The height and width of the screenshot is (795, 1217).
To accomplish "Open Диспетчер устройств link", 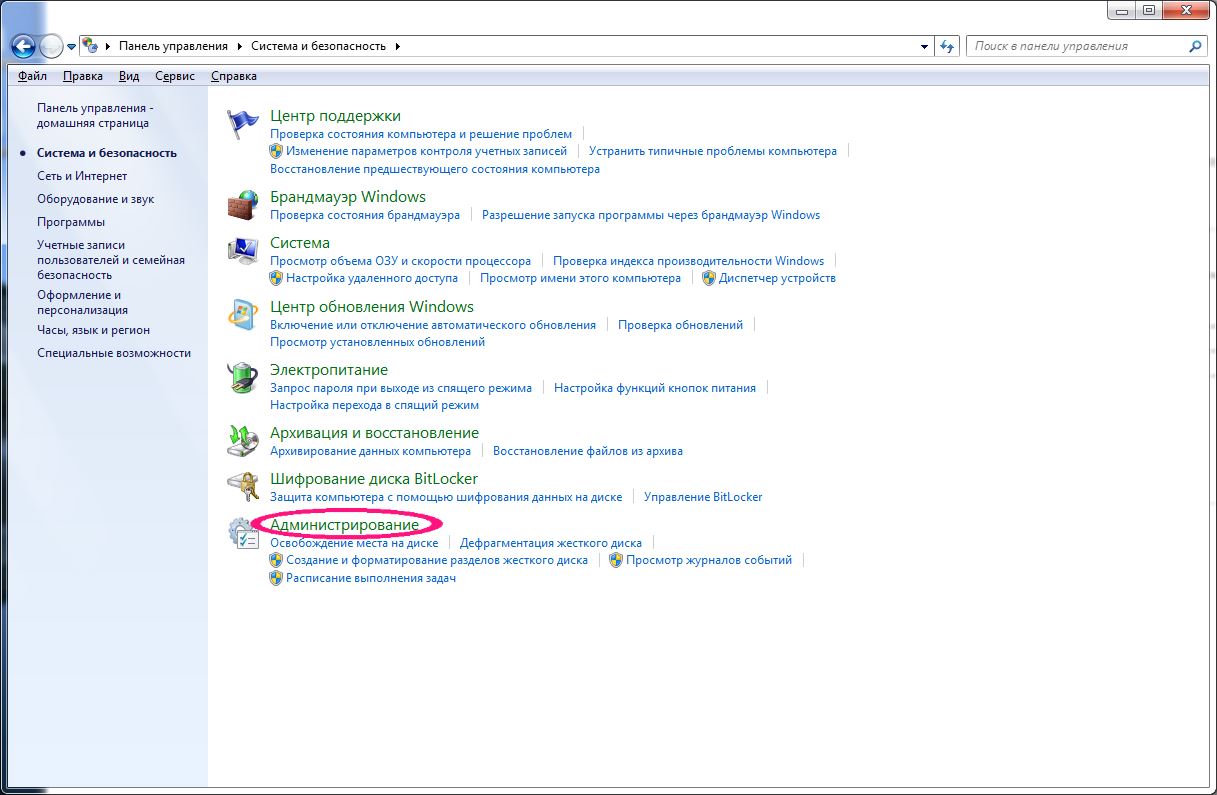I will pyautogui.click(x=777, y=278).
